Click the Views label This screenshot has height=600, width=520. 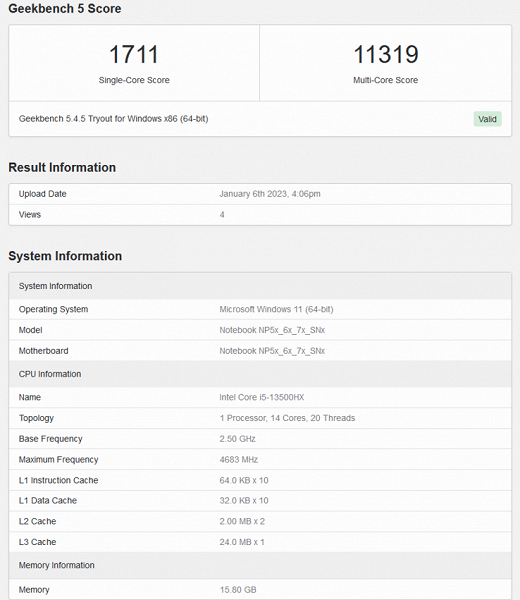[x=30, y=215]
